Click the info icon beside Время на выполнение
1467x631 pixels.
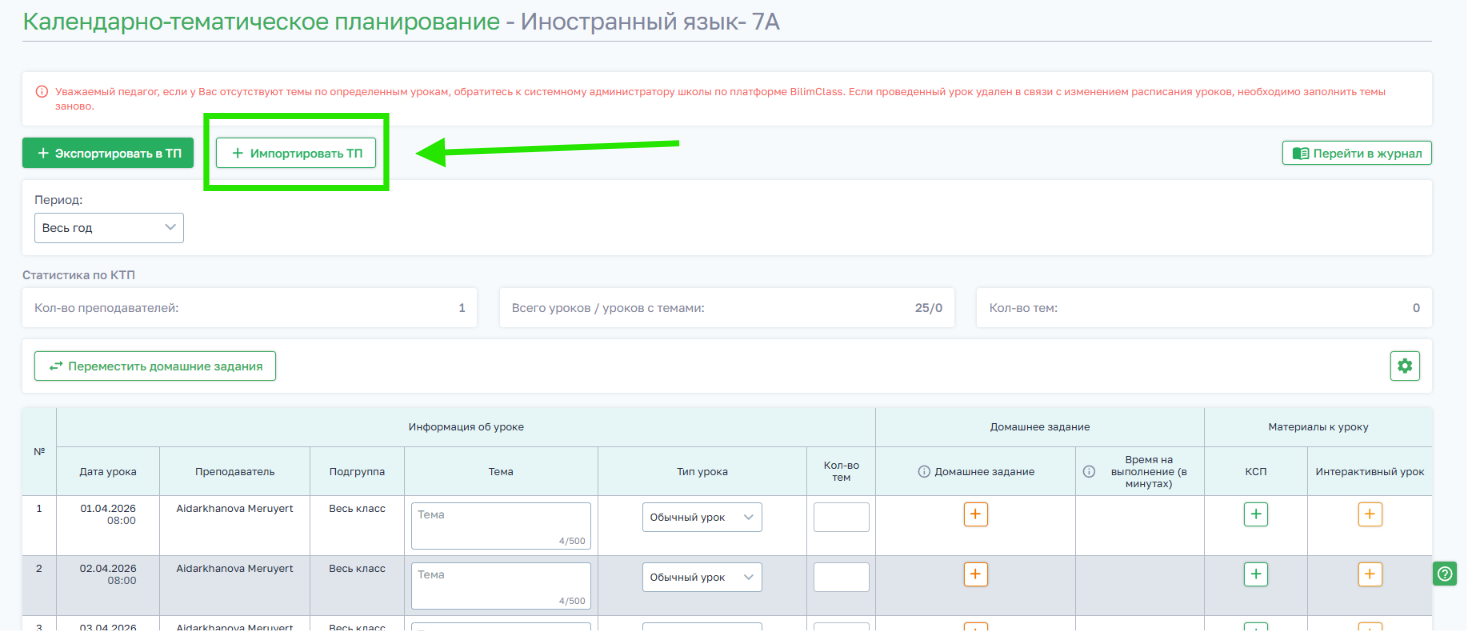tap(1089, 471)
